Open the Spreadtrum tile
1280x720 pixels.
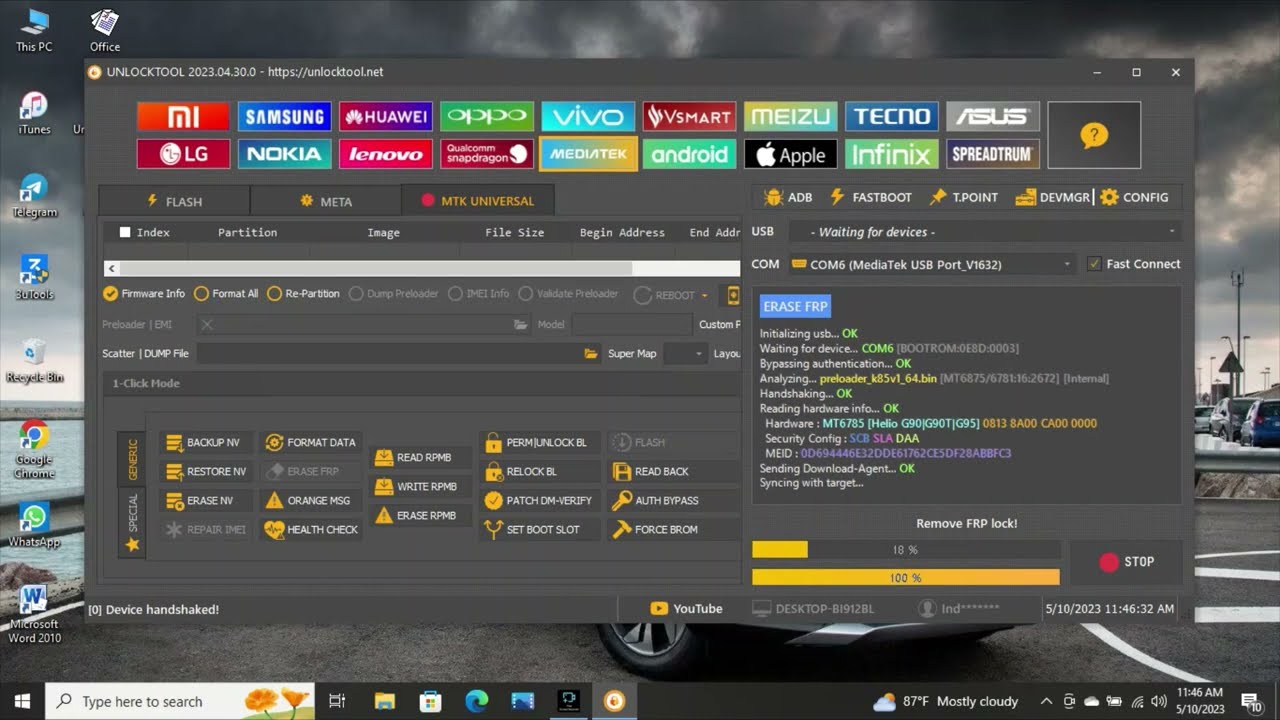993,154
